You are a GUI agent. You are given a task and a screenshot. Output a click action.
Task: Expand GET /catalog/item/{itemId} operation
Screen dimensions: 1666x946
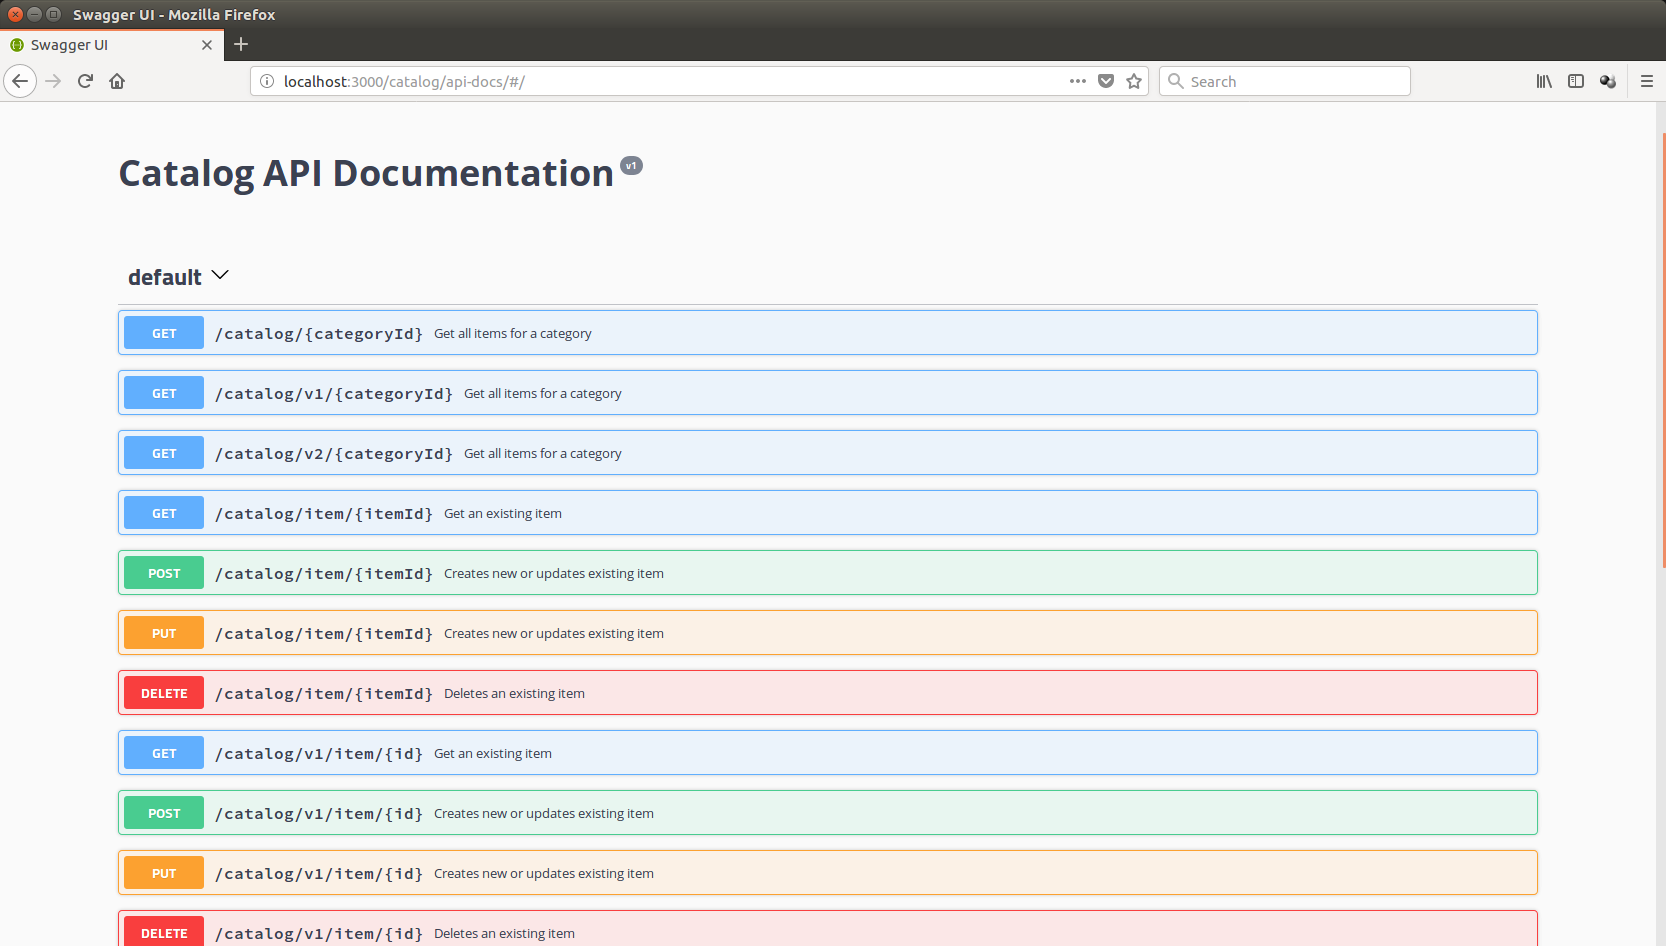(x=828, y=513)
